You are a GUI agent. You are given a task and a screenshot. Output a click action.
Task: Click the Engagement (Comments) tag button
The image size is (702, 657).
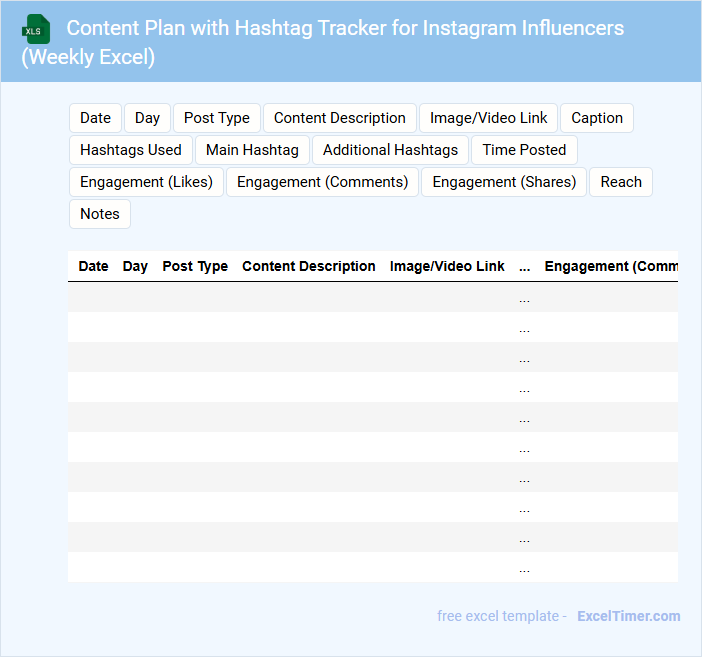coord(322,182)
